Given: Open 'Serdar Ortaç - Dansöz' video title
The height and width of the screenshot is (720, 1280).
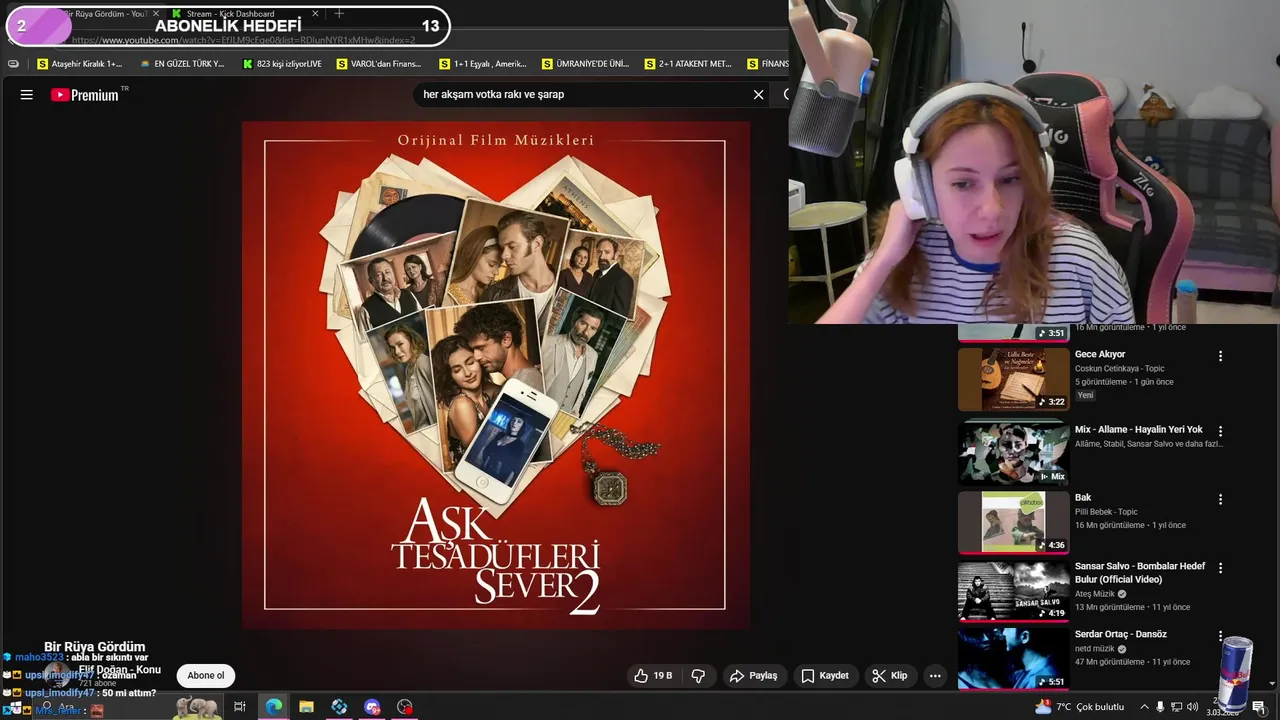Looking at the screenshot, I should 1121,634.
